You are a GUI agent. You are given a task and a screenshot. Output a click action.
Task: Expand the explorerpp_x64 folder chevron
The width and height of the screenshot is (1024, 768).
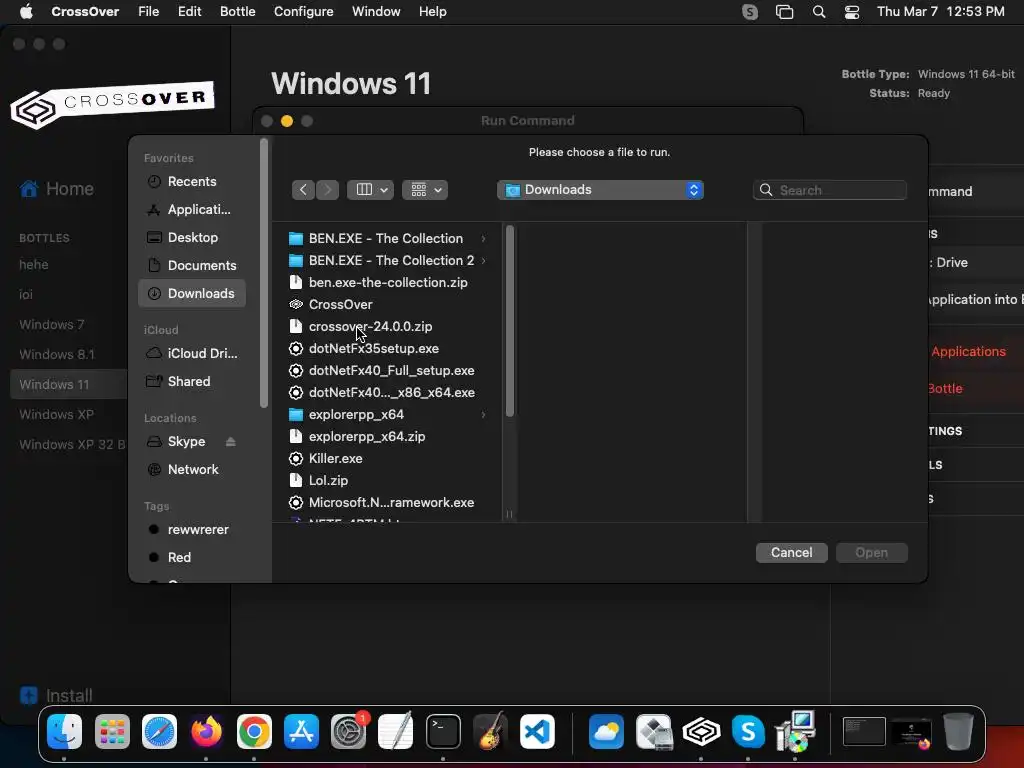(483, 415)
